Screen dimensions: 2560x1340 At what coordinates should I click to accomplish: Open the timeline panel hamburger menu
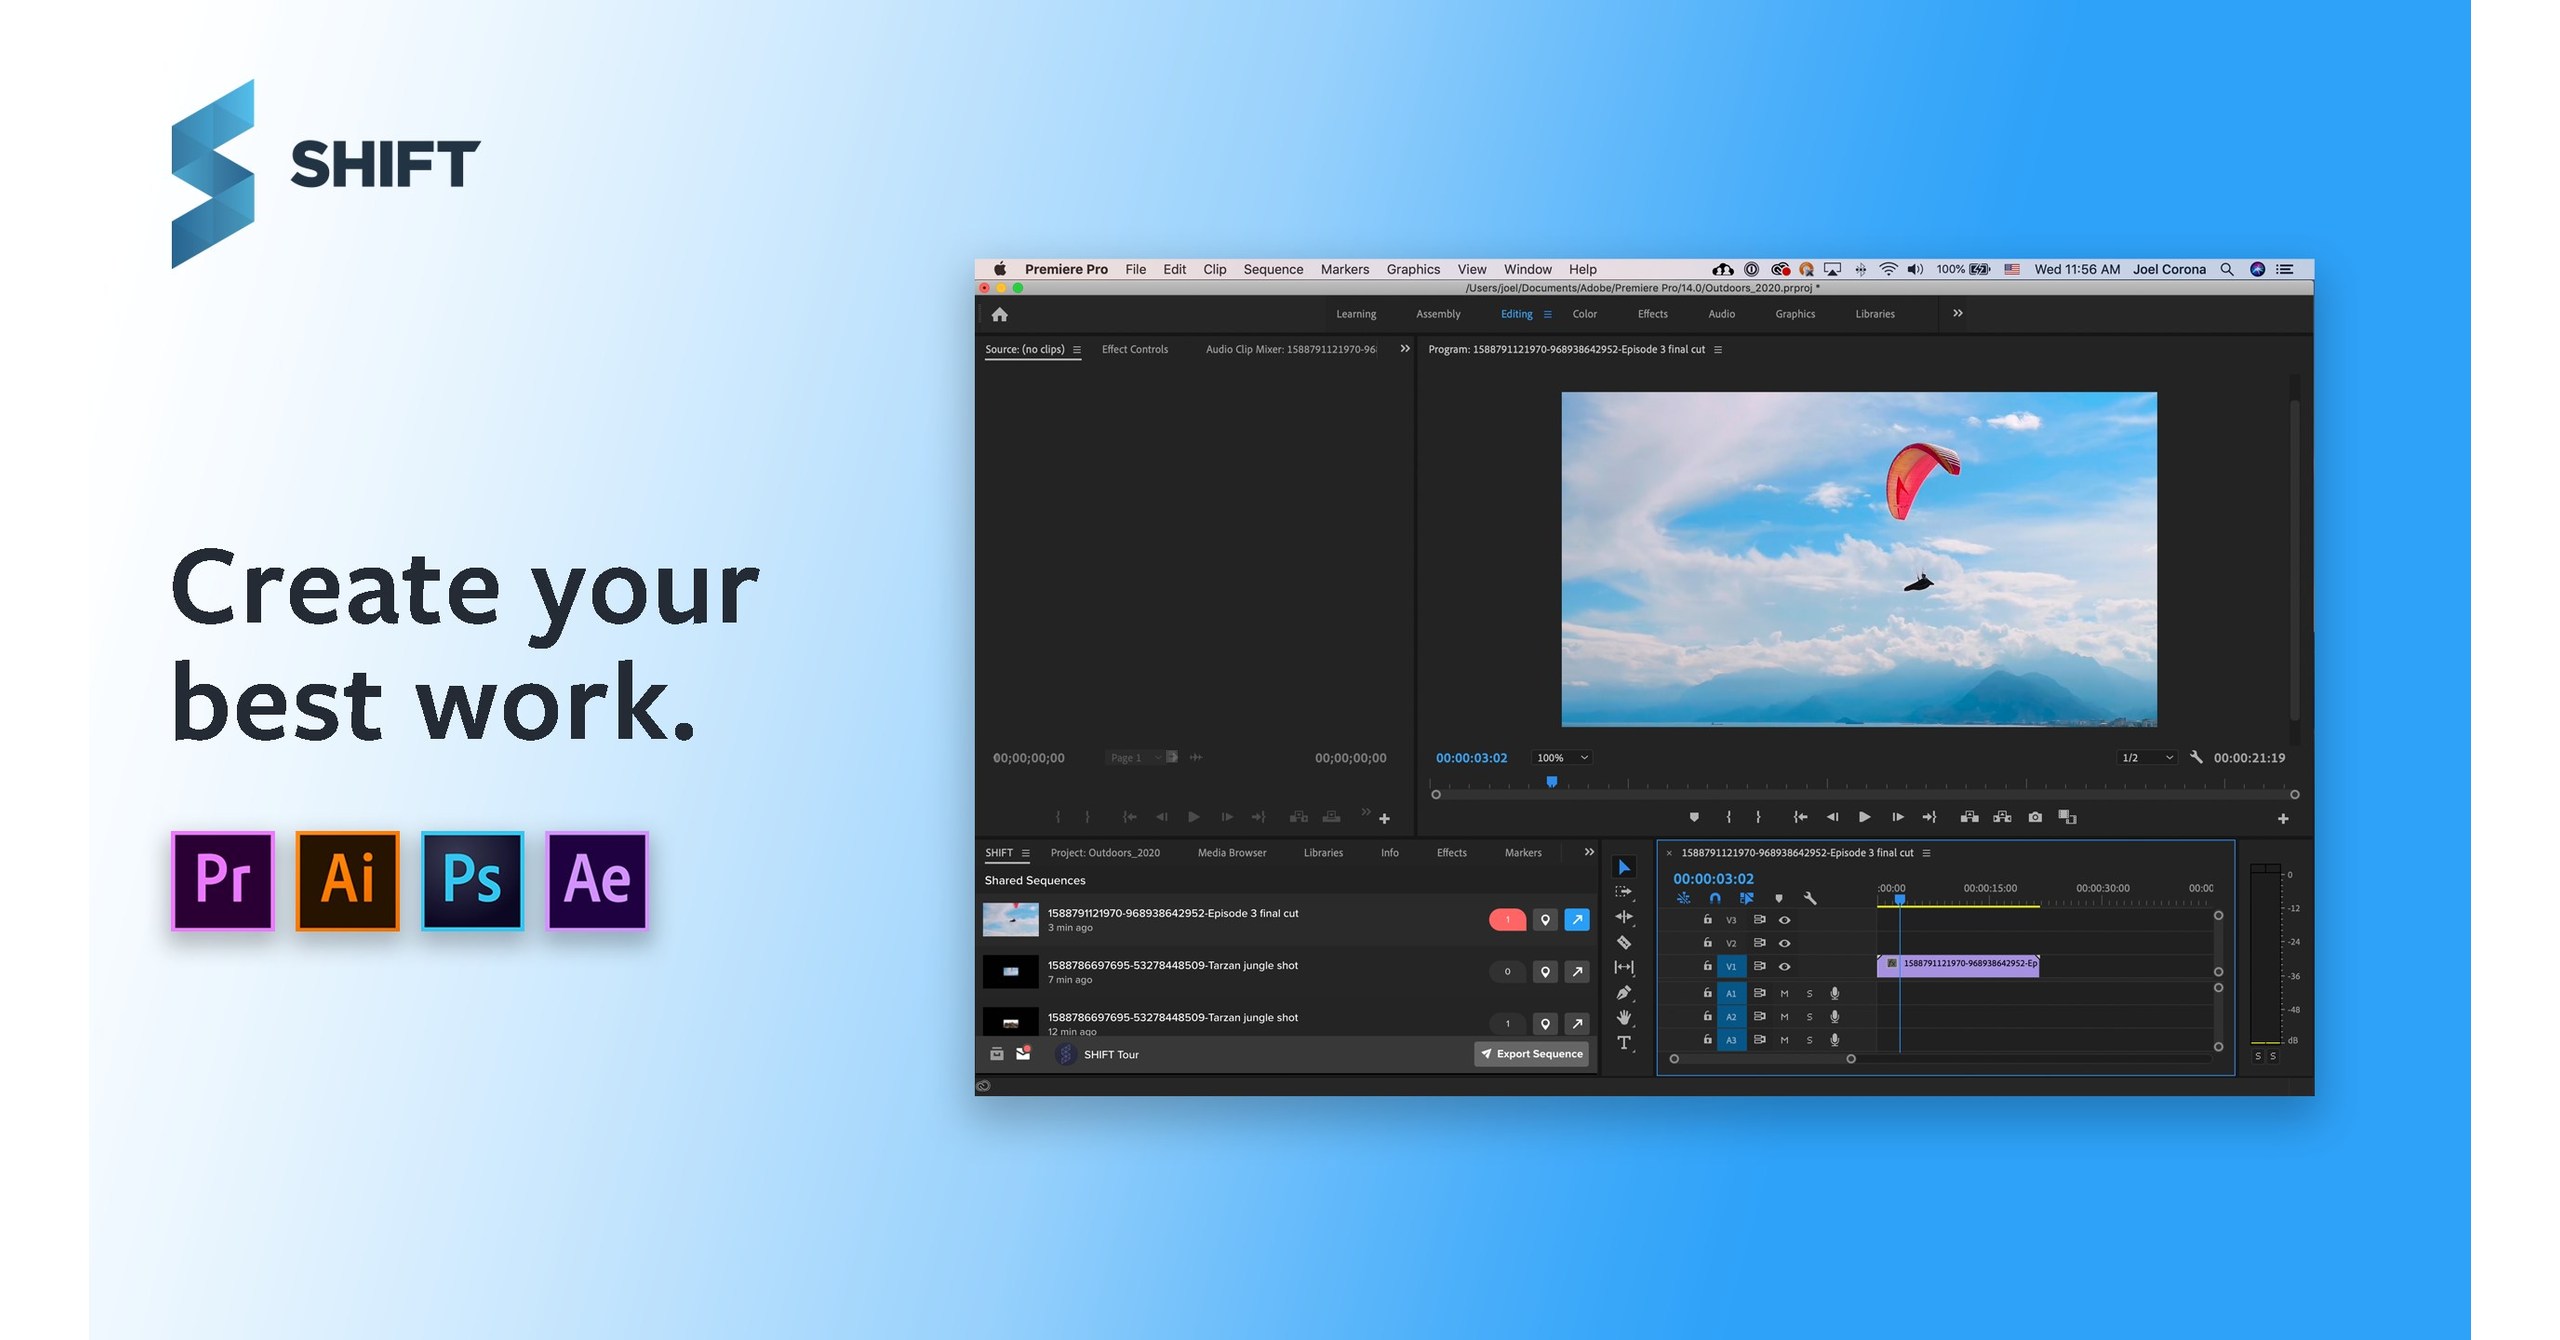[x=1926, y=854]
